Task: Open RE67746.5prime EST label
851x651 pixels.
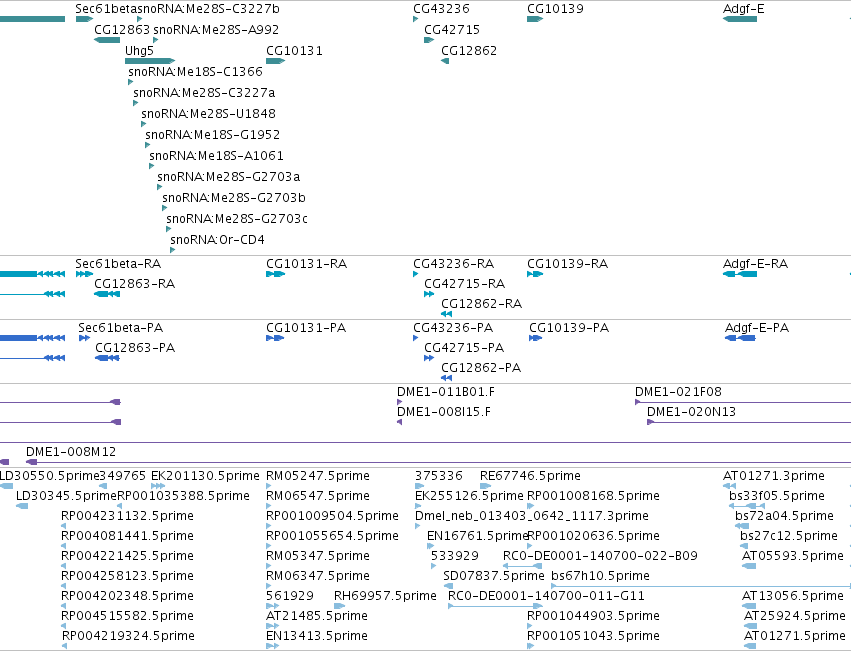Action: (x=530, y=476)
